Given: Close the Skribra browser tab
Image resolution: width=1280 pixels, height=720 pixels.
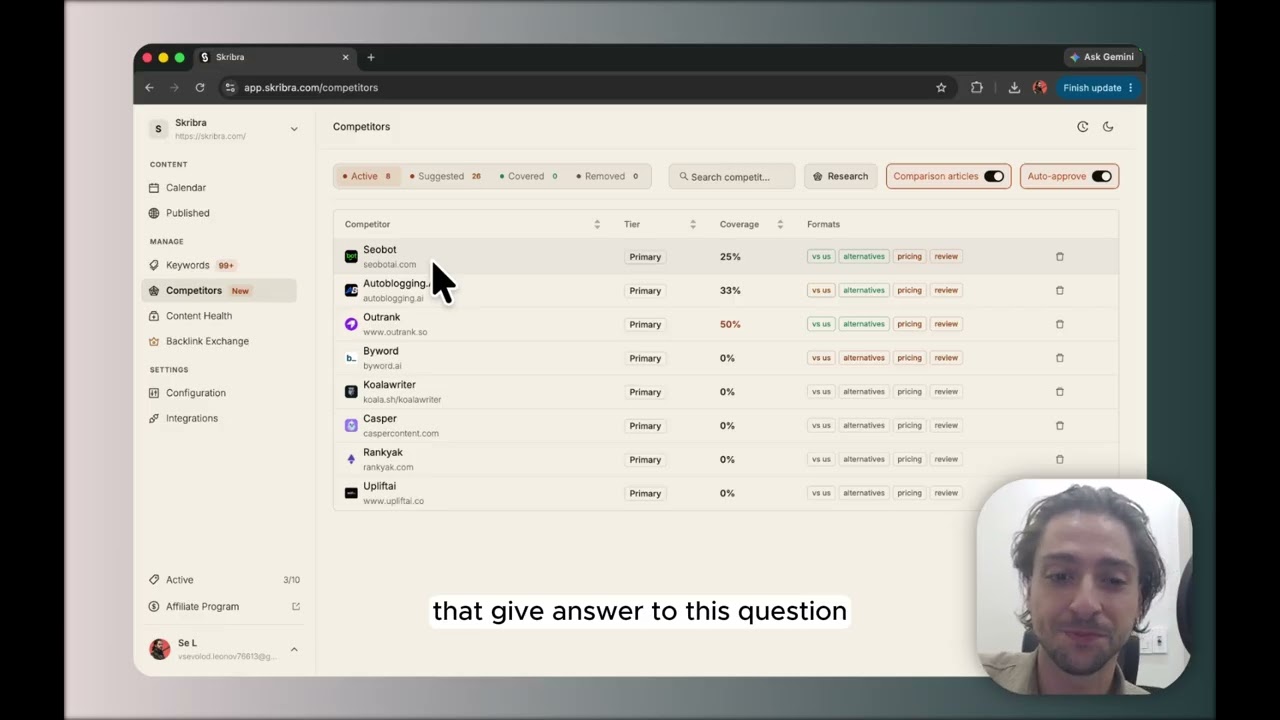Looking at the screenshot, I should (x=346, y=57).
